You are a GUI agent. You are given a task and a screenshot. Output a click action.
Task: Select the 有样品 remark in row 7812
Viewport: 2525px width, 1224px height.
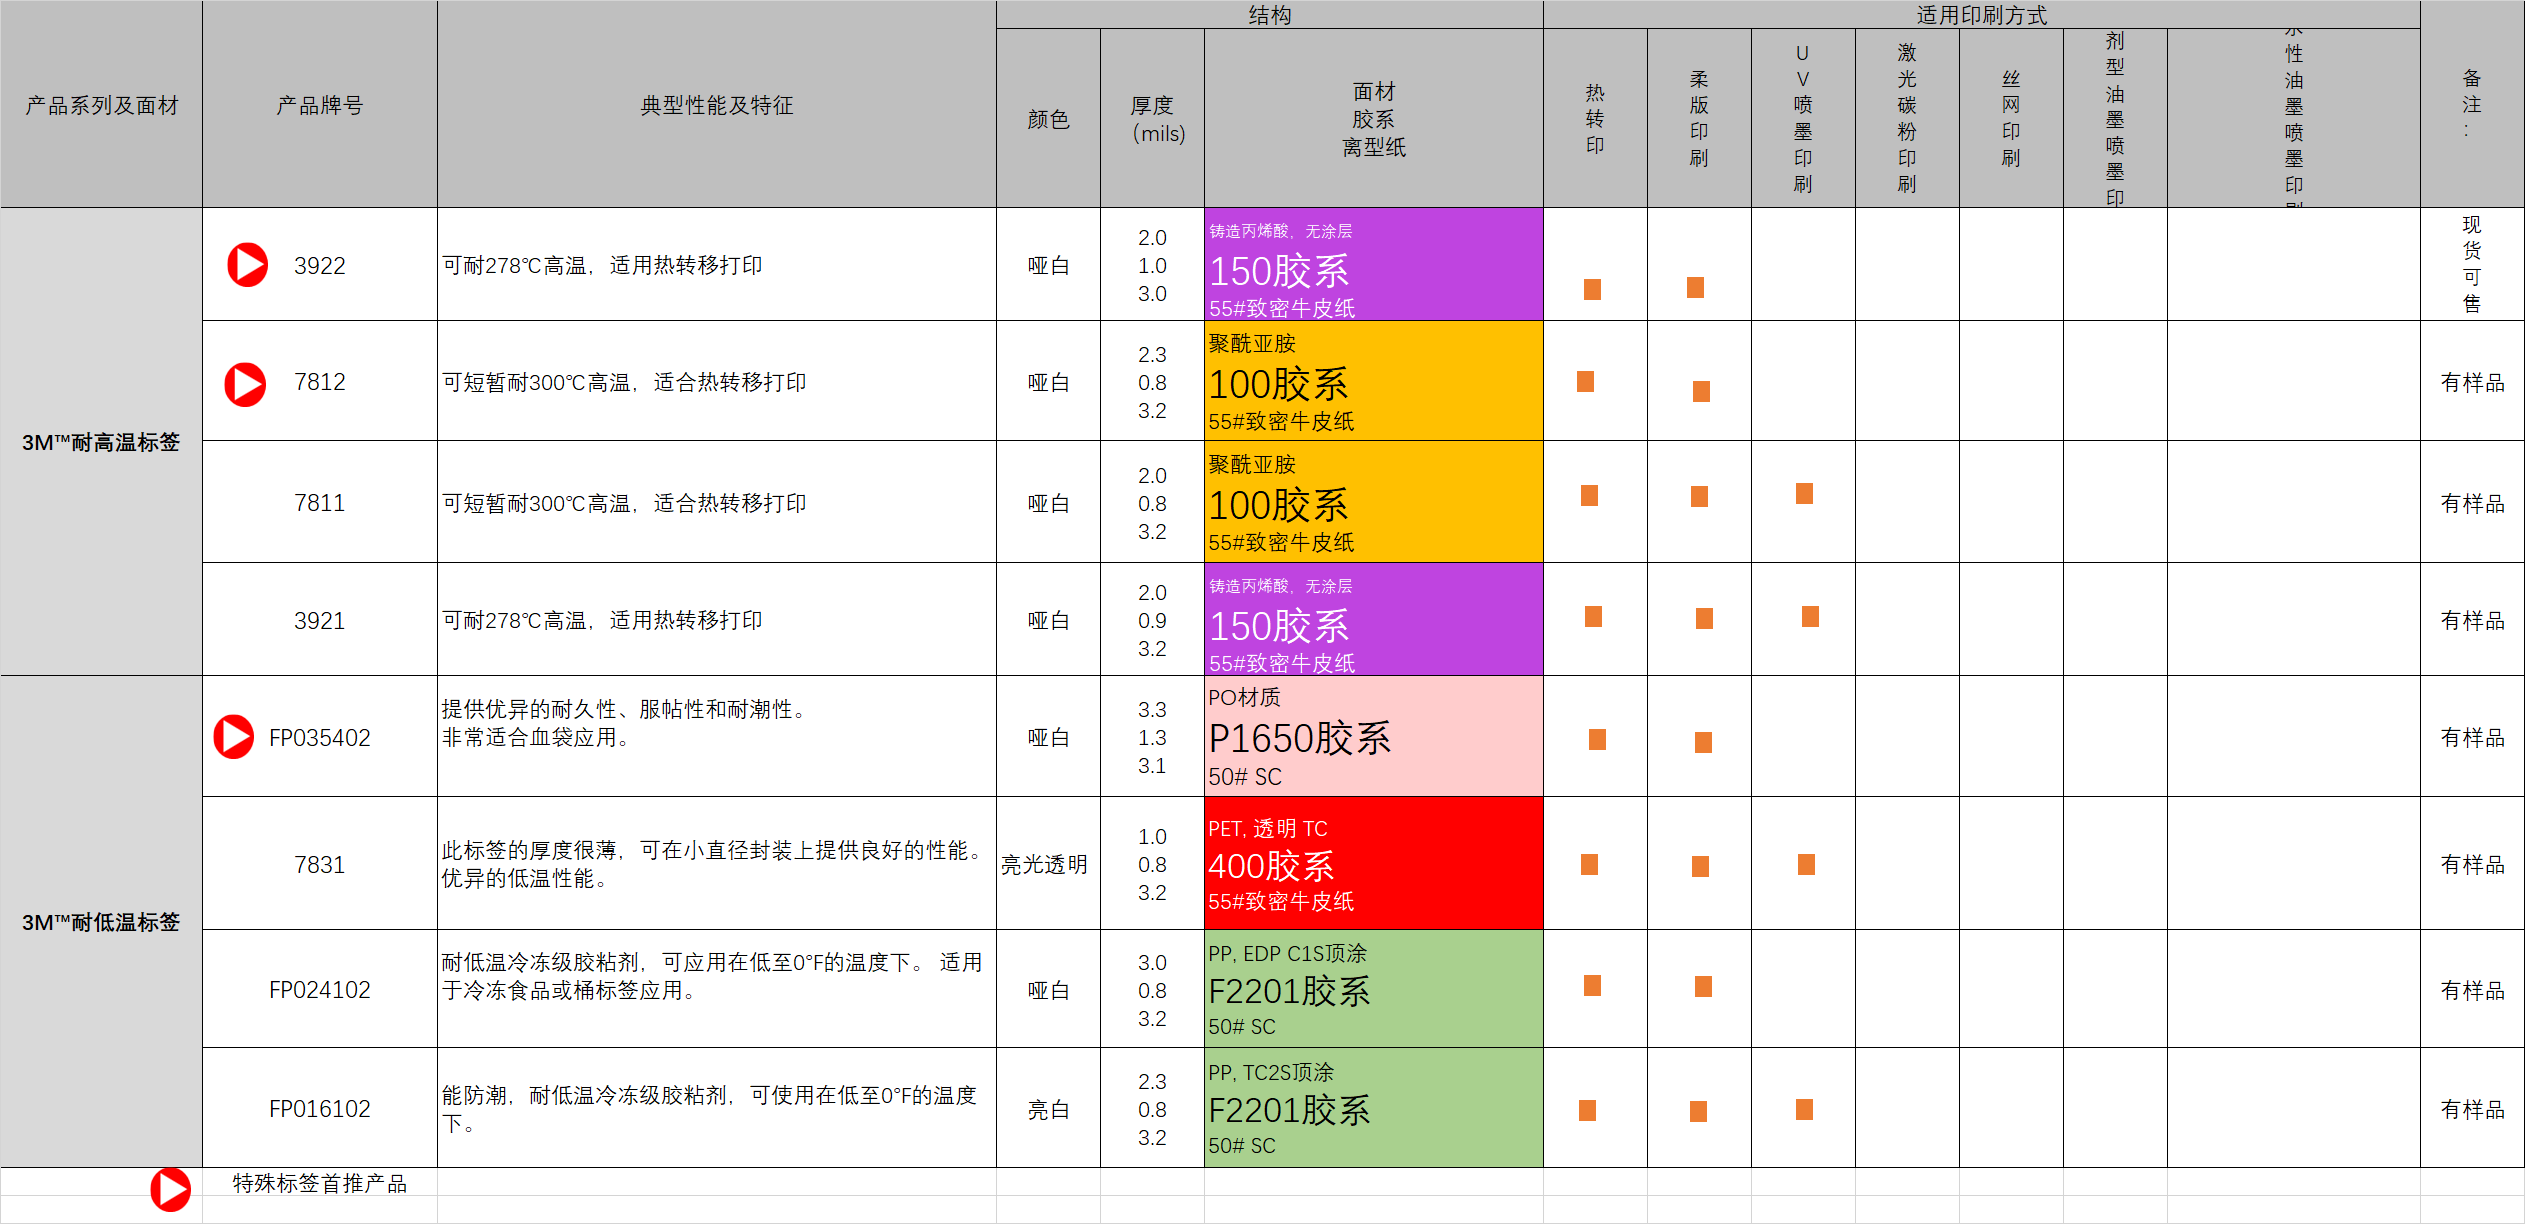click(x=2472, y=381)
